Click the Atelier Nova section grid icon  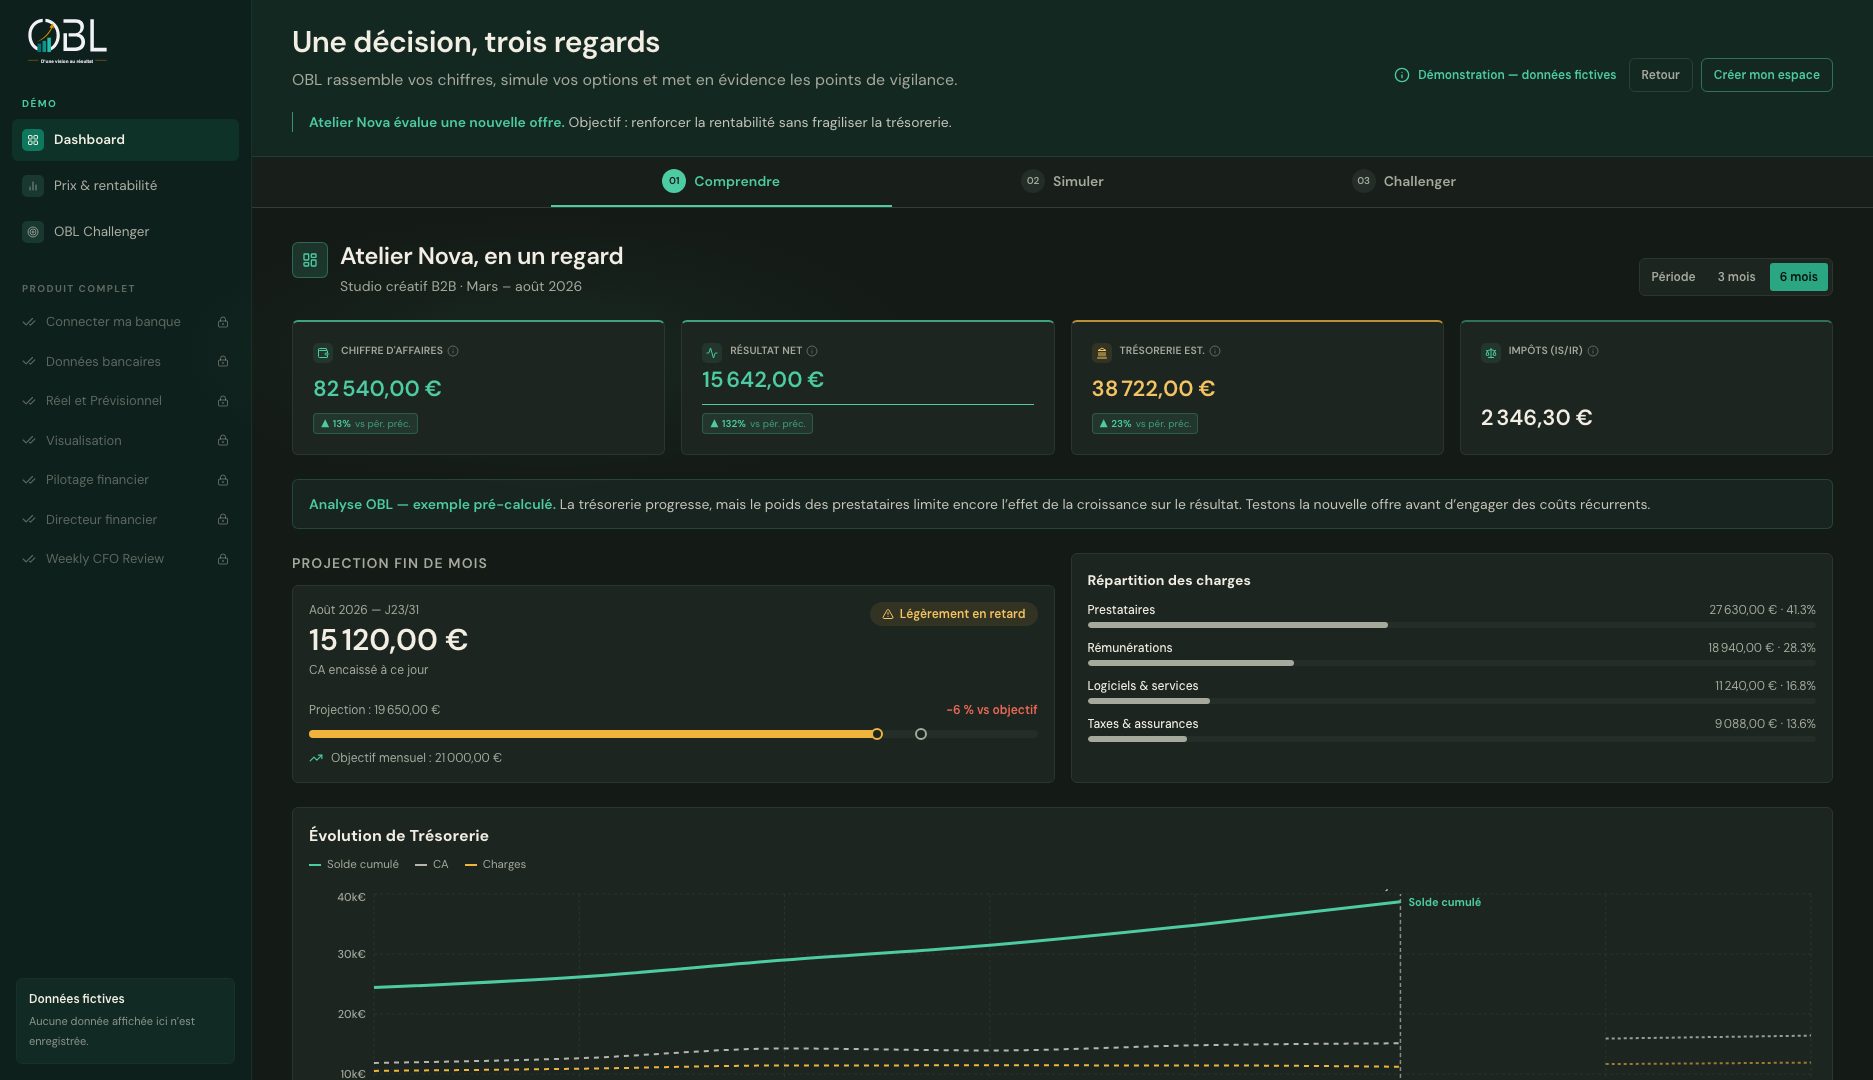coord(310,260)
